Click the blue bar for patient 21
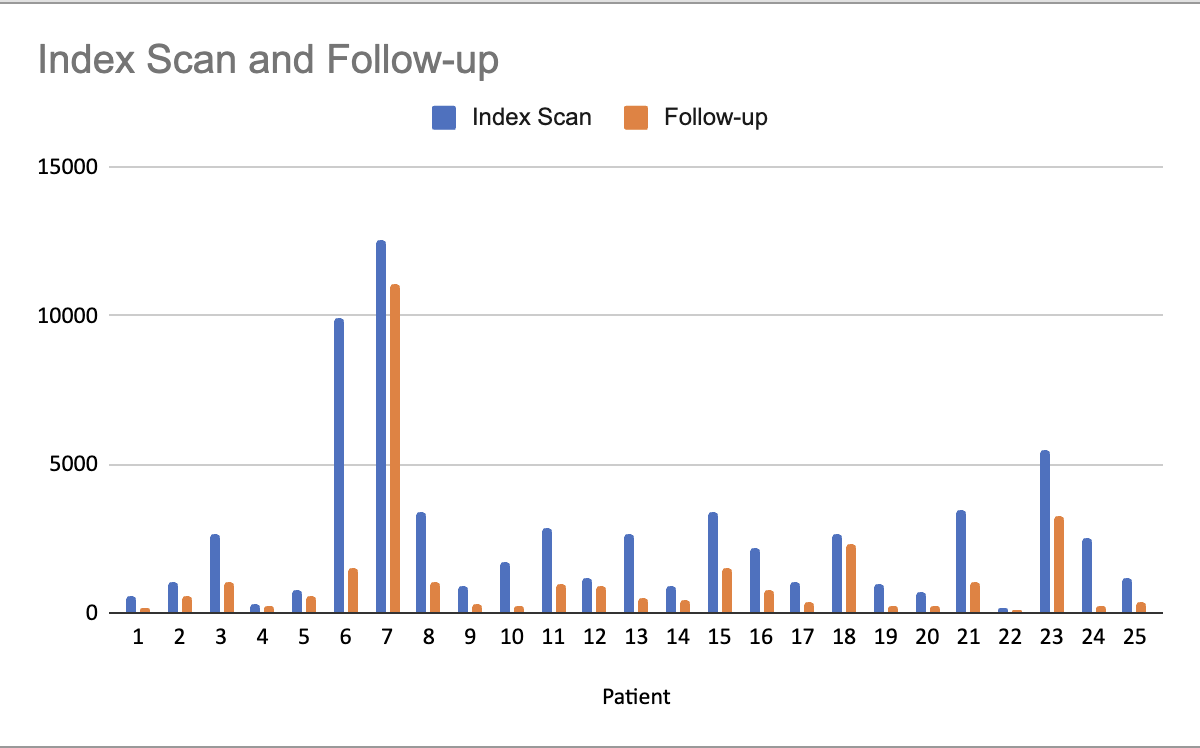This screenshot has width=1200, height=748. point(961,562)
